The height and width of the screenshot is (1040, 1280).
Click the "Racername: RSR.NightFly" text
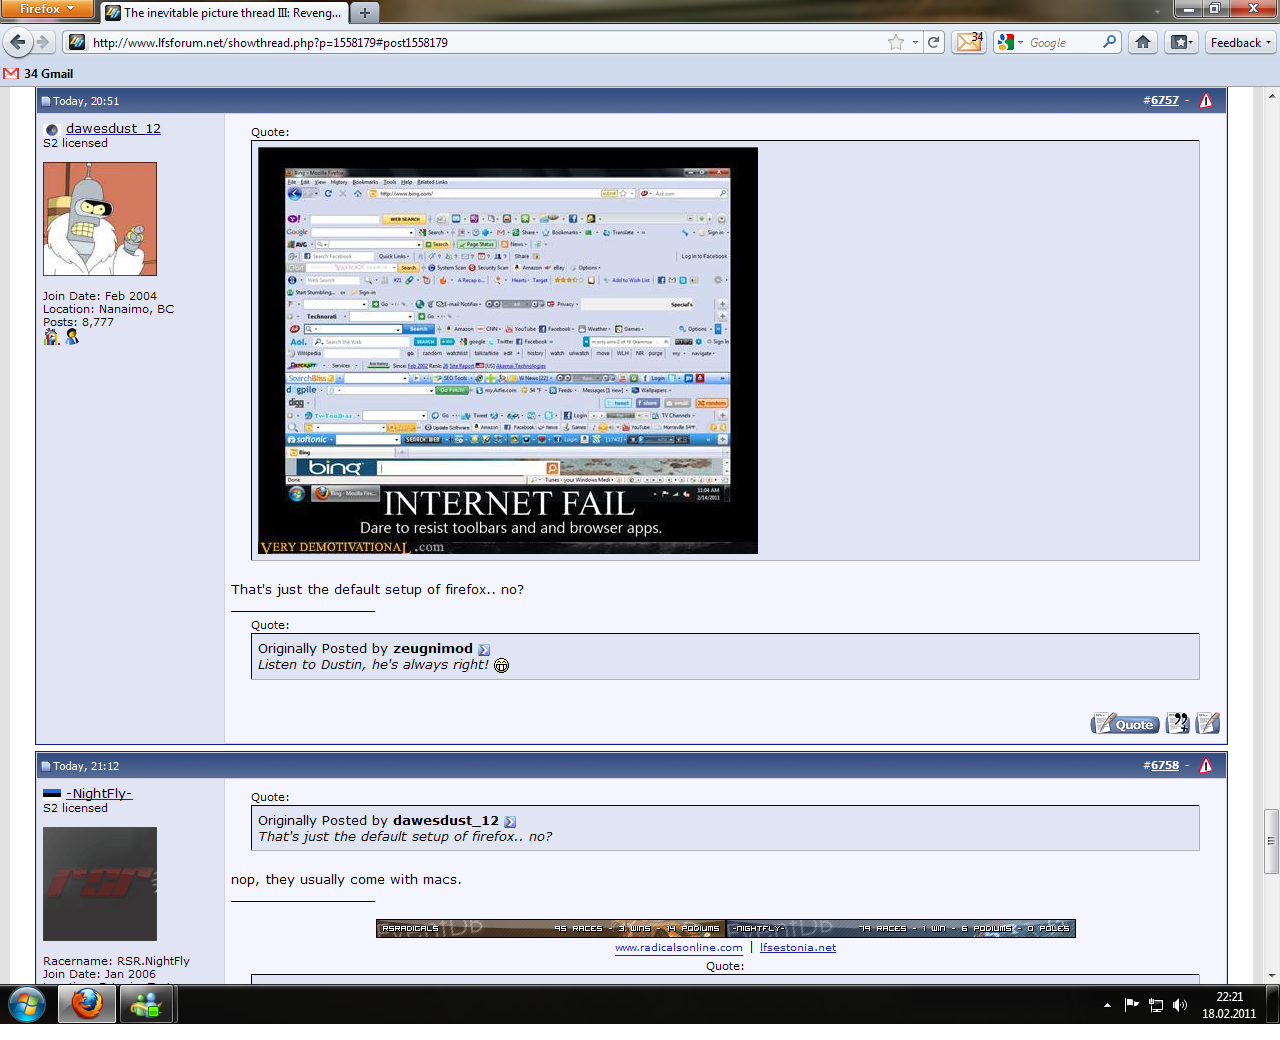116,961
